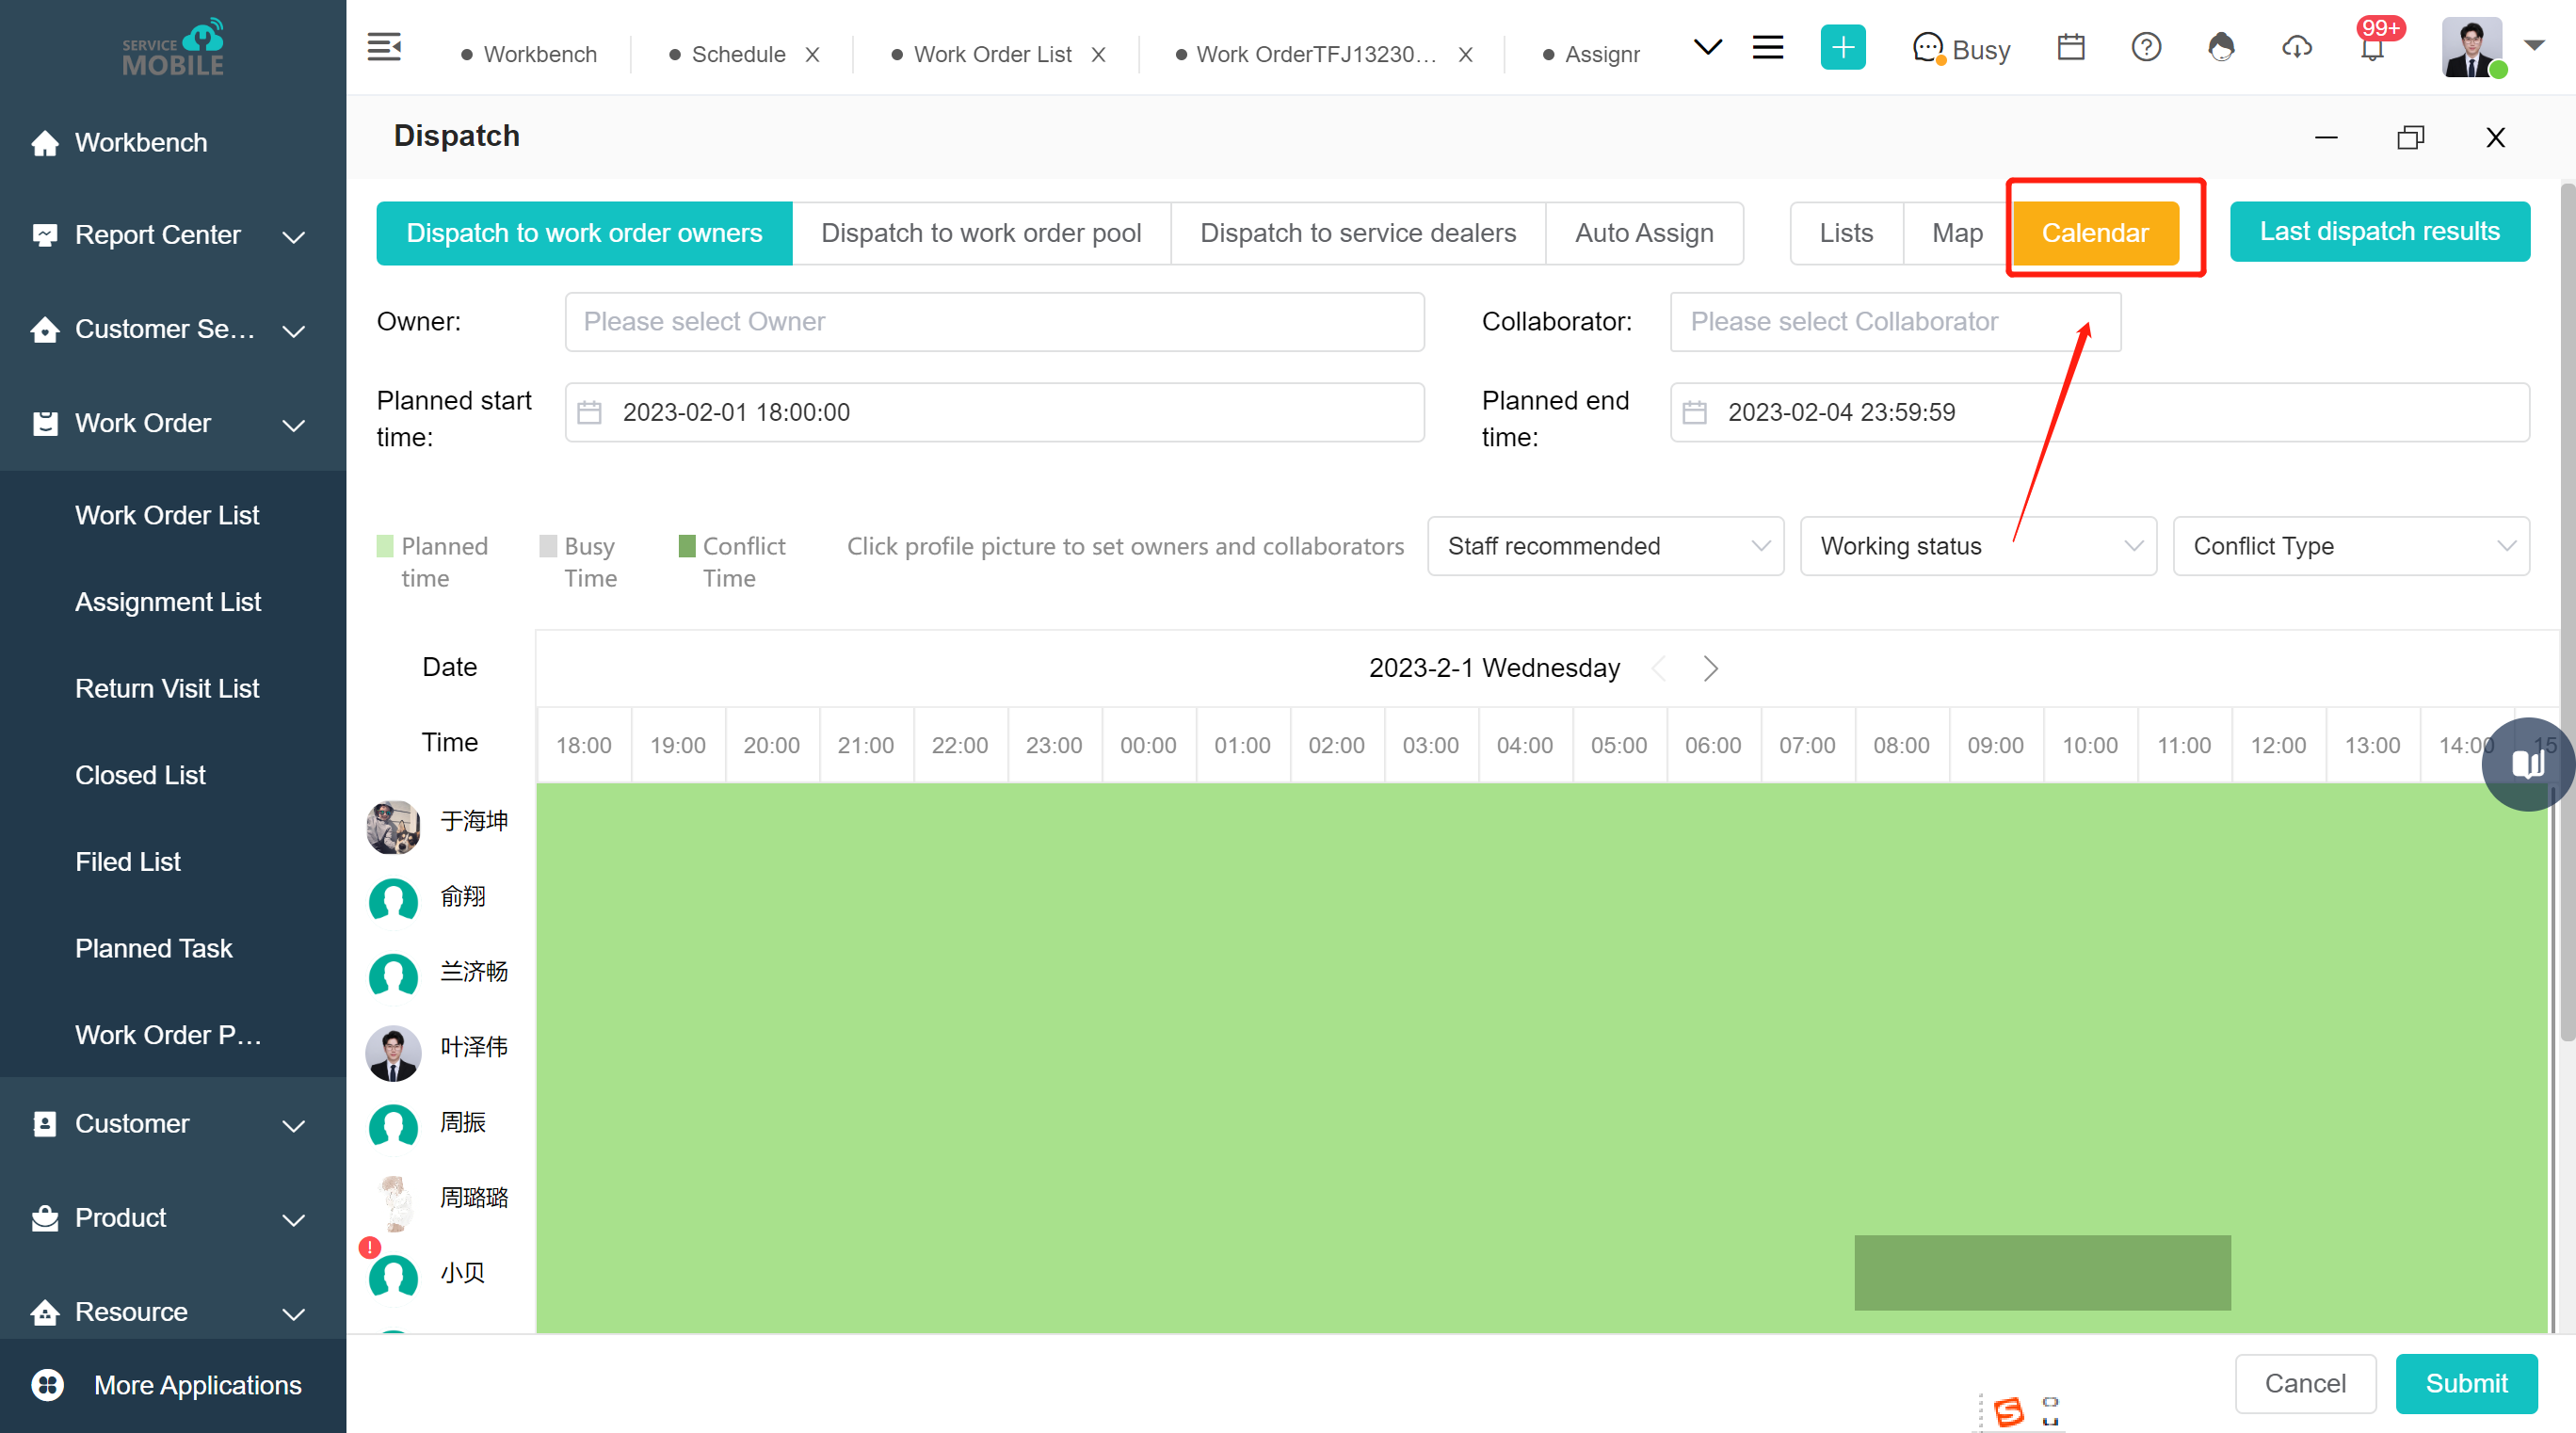The width and height of the screenshot is (2576, 1433).
Task: Expand Resource sidebar menu
Action: click(x=173, y=1312)
